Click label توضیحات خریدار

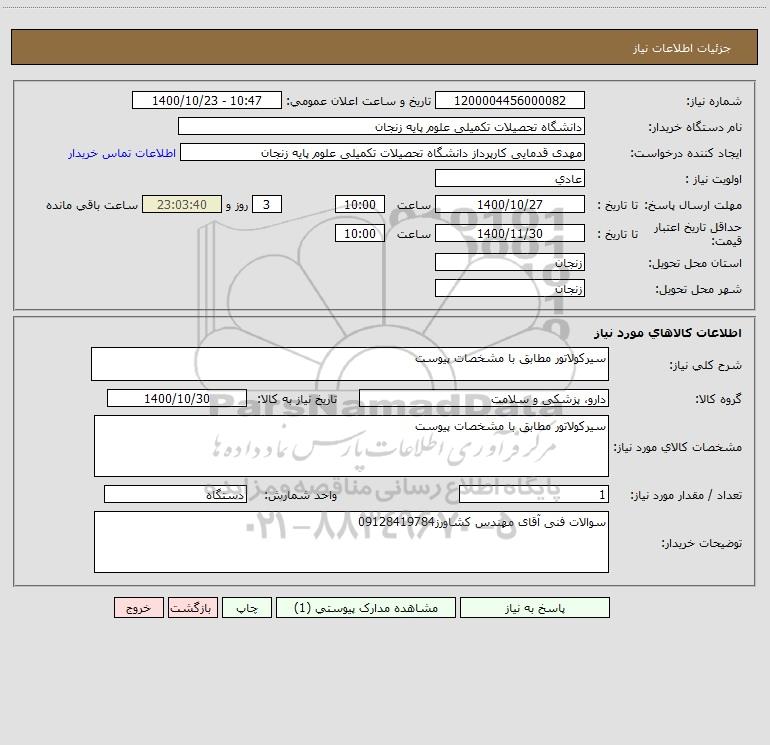point(702,543)
